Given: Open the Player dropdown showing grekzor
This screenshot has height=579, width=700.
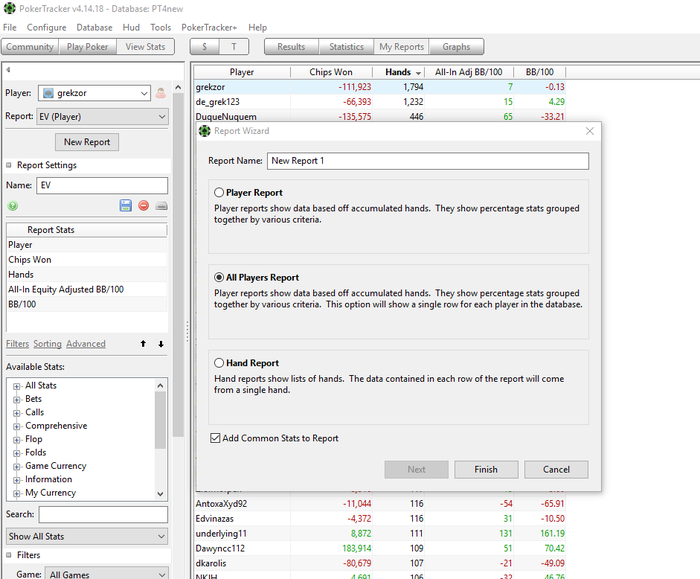Looking at the screenshot, I should click(94, 93).
